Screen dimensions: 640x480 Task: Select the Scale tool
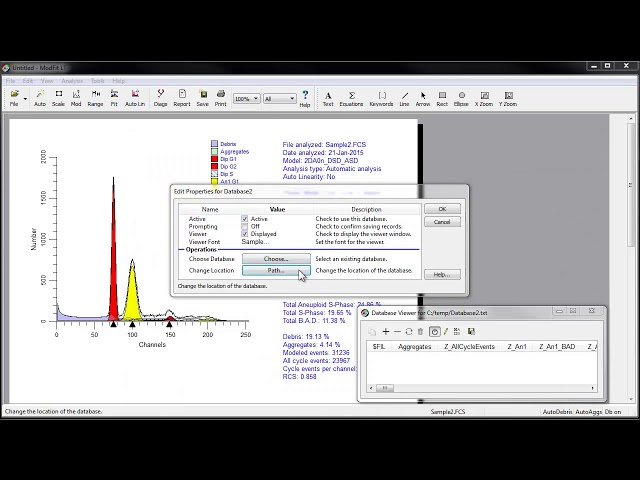pyautogui.click(x=58, y=98)
